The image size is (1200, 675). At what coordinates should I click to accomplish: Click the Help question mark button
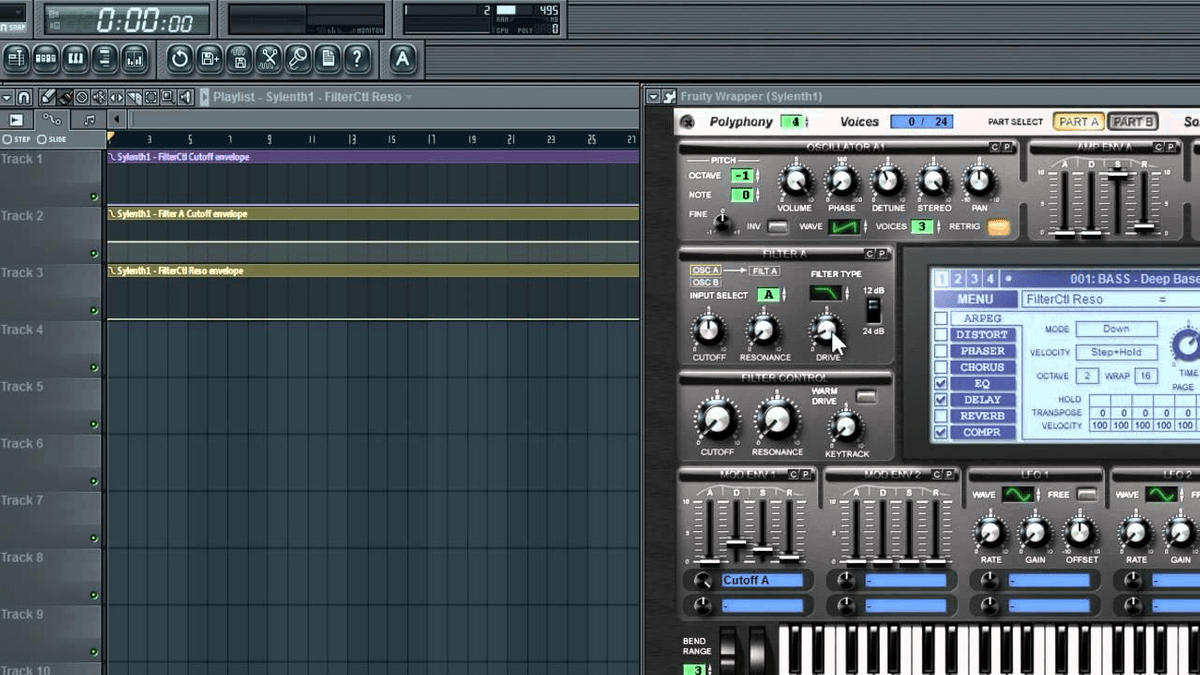click(x=357, y=58)
